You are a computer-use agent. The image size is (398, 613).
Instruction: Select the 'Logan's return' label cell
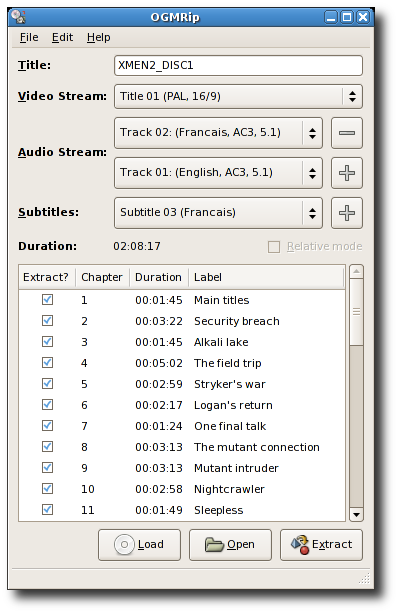pyautogui.click(x=233, y=405)
